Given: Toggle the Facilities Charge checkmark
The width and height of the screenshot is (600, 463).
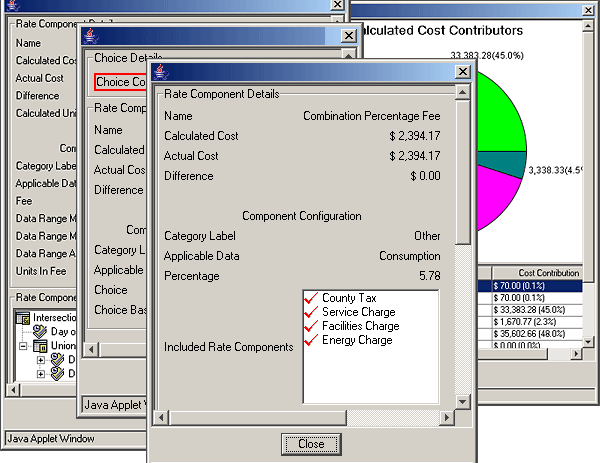Looking at the screenshot, I should tap(312, 327).
